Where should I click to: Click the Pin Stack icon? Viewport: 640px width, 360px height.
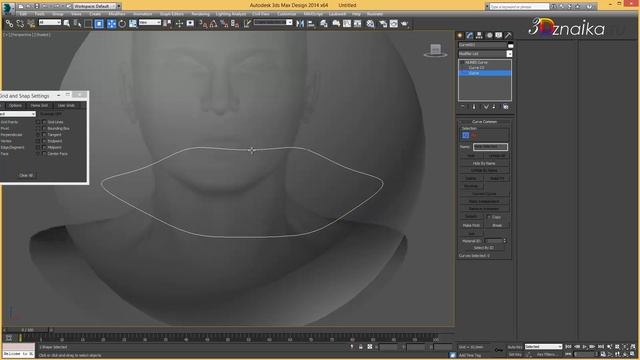click(462, 107)
